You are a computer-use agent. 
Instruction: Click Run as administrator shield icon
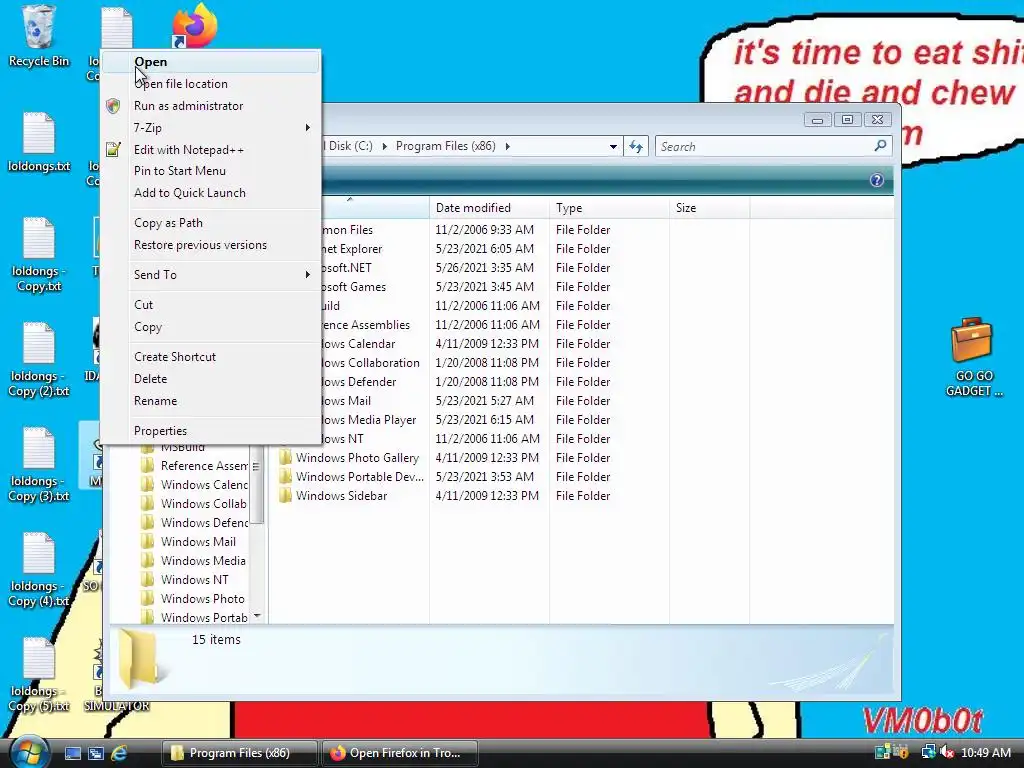[x=113, y=106]
